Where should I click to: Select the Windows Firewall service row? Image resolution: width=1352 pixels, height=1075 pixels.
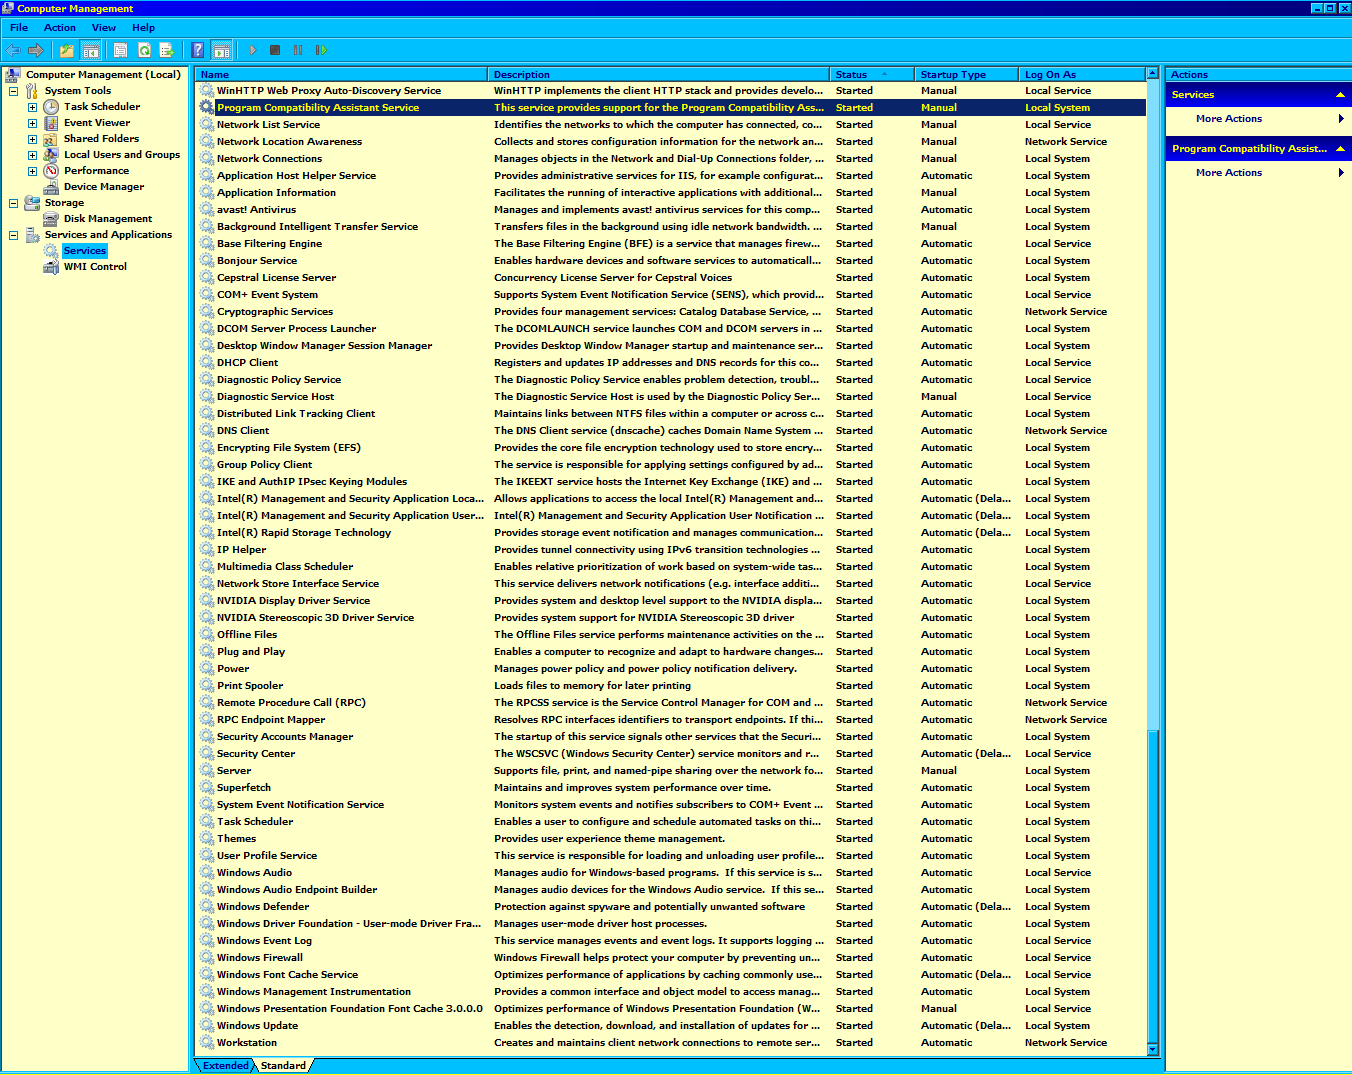[671, 958]
